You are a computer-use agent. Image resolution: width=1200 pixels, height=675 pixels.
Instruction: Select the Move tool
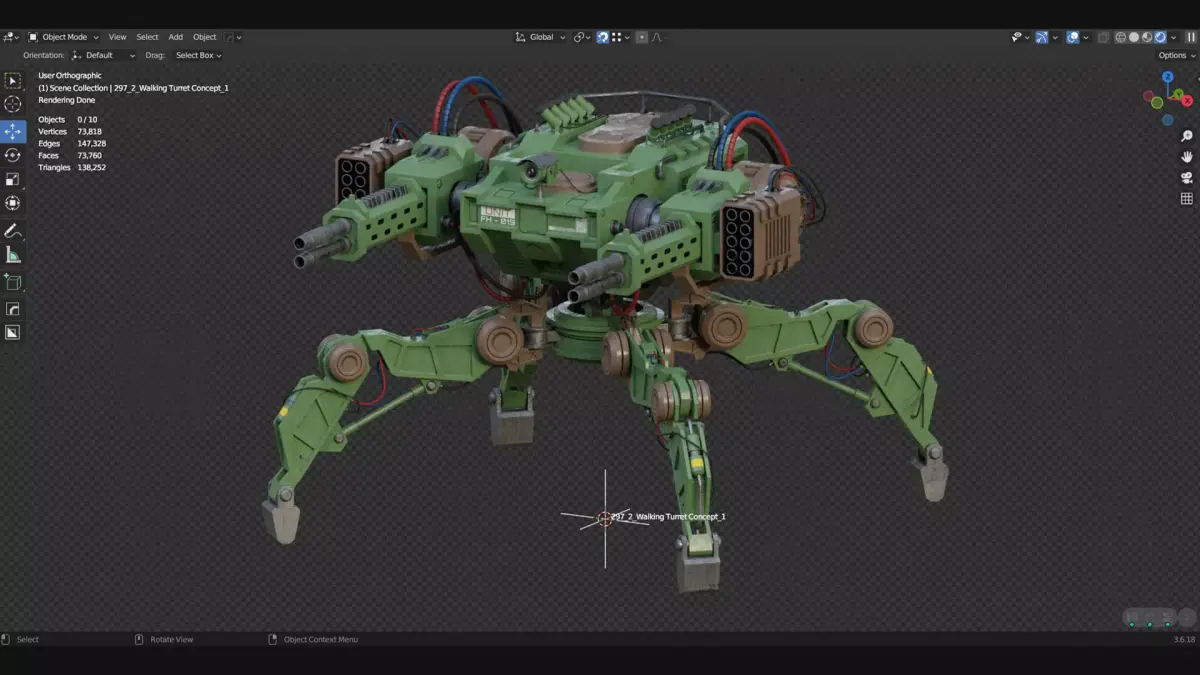pos(13,131)
